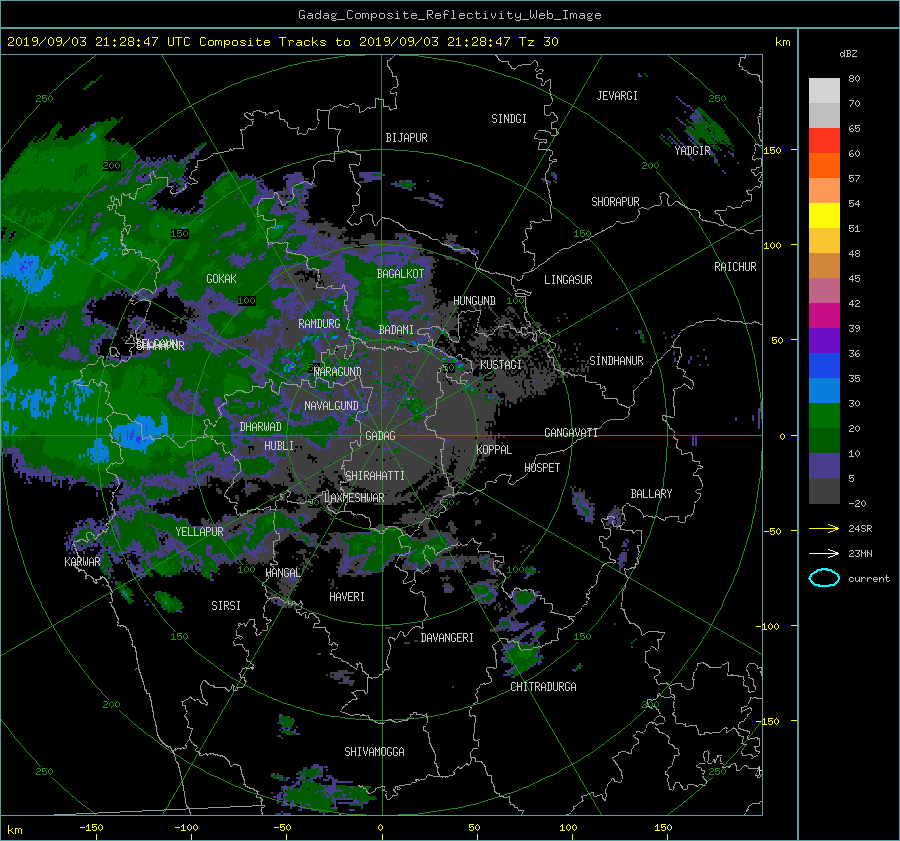Click the magenta 39 dBZ swatch
Image resolution: width=900 pixels, height=841 pixels.
coord(824,316)
